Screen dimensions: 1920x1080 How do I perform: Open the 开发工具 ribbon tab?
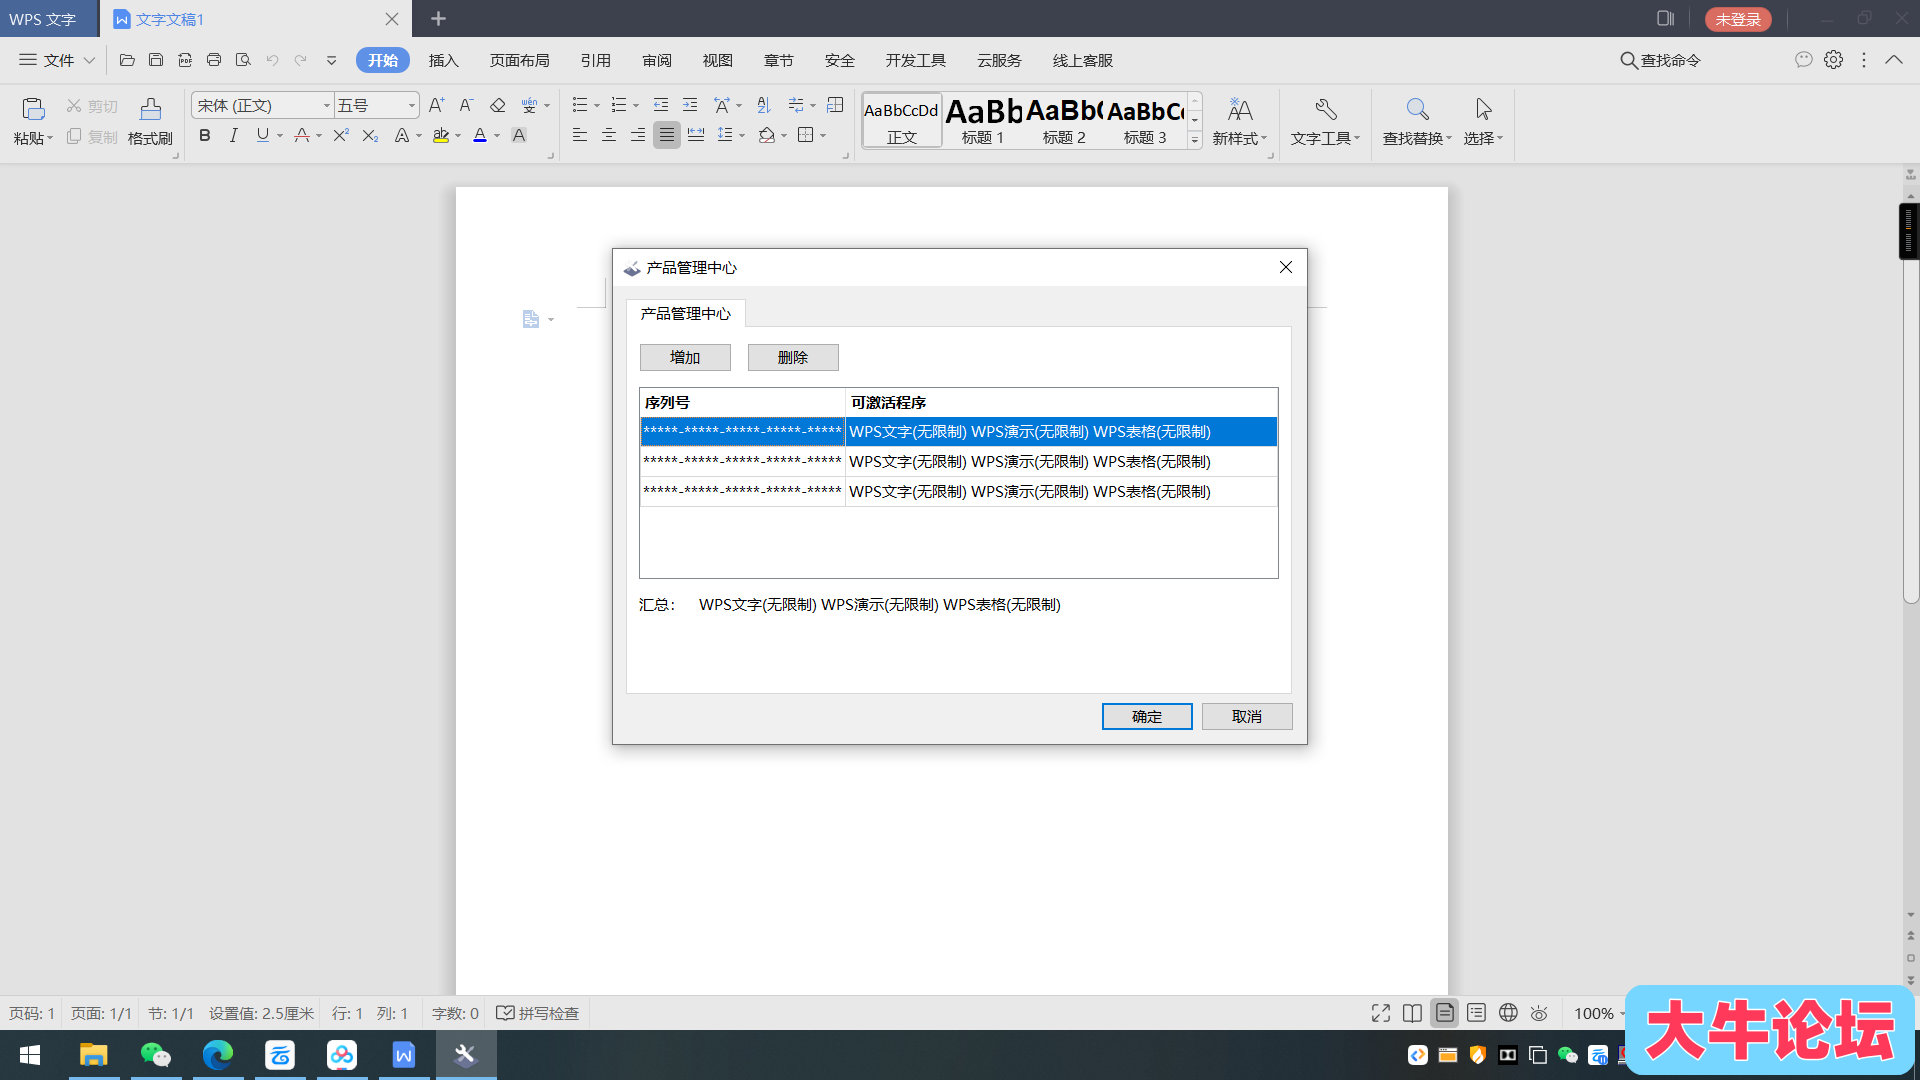915,60
